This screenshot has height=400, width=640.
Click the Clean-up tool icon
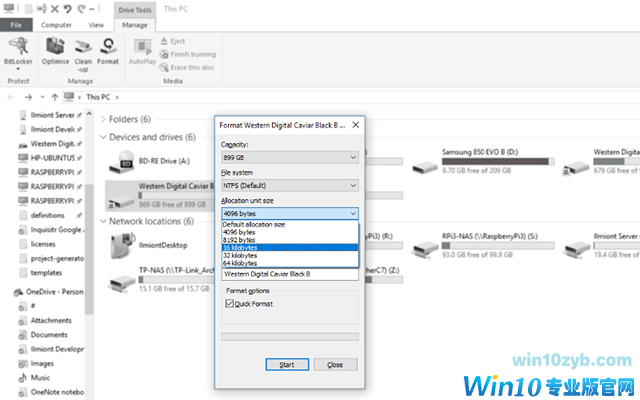click(82, 46)
